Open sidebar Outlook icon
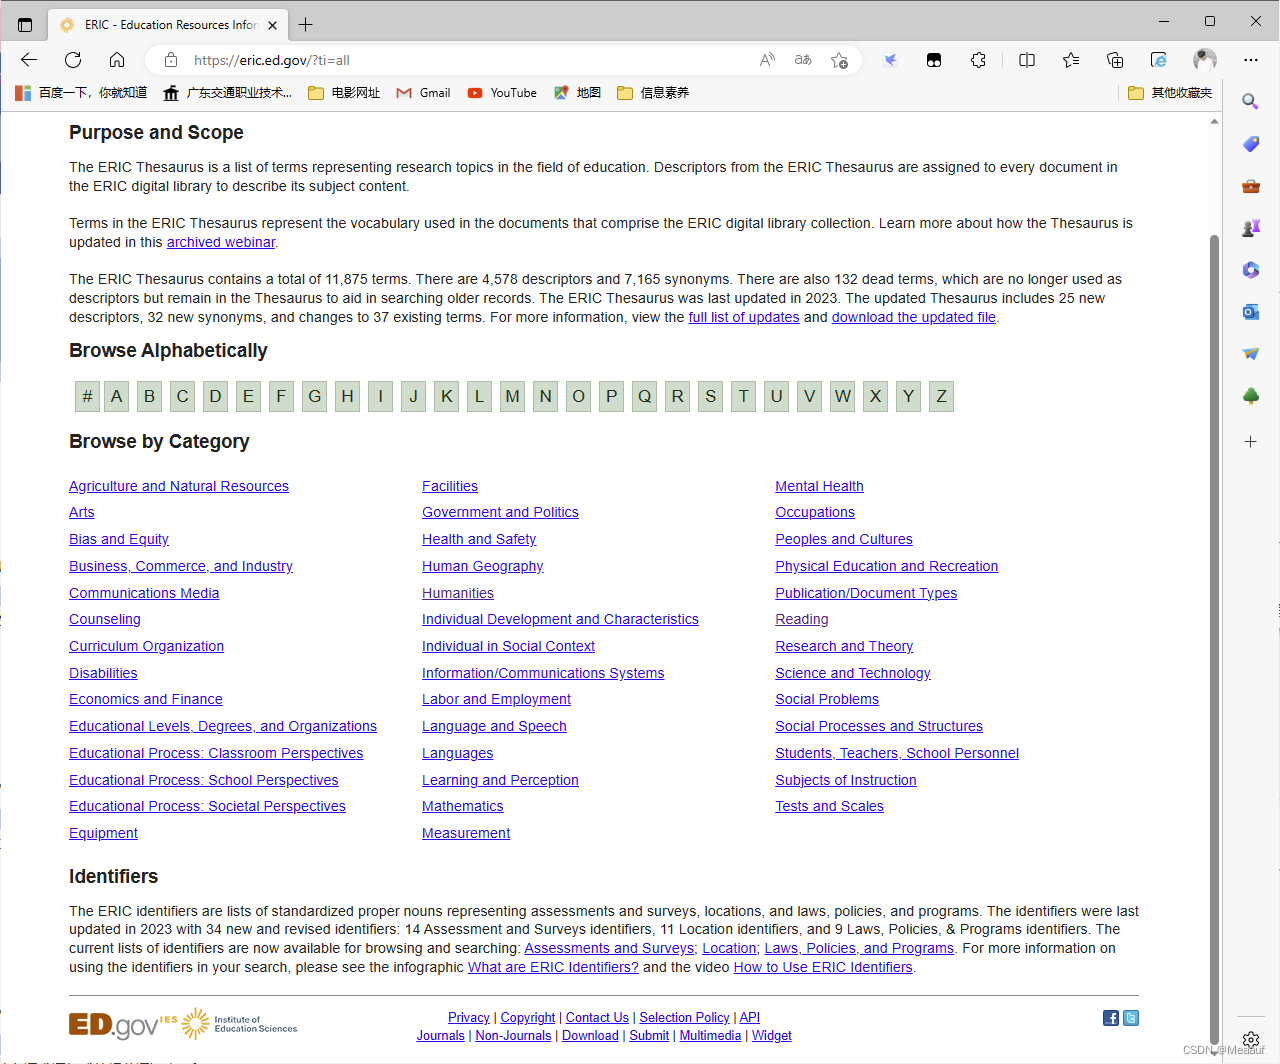This screenshot has width=1280, height=1064. coord(1250,312)
